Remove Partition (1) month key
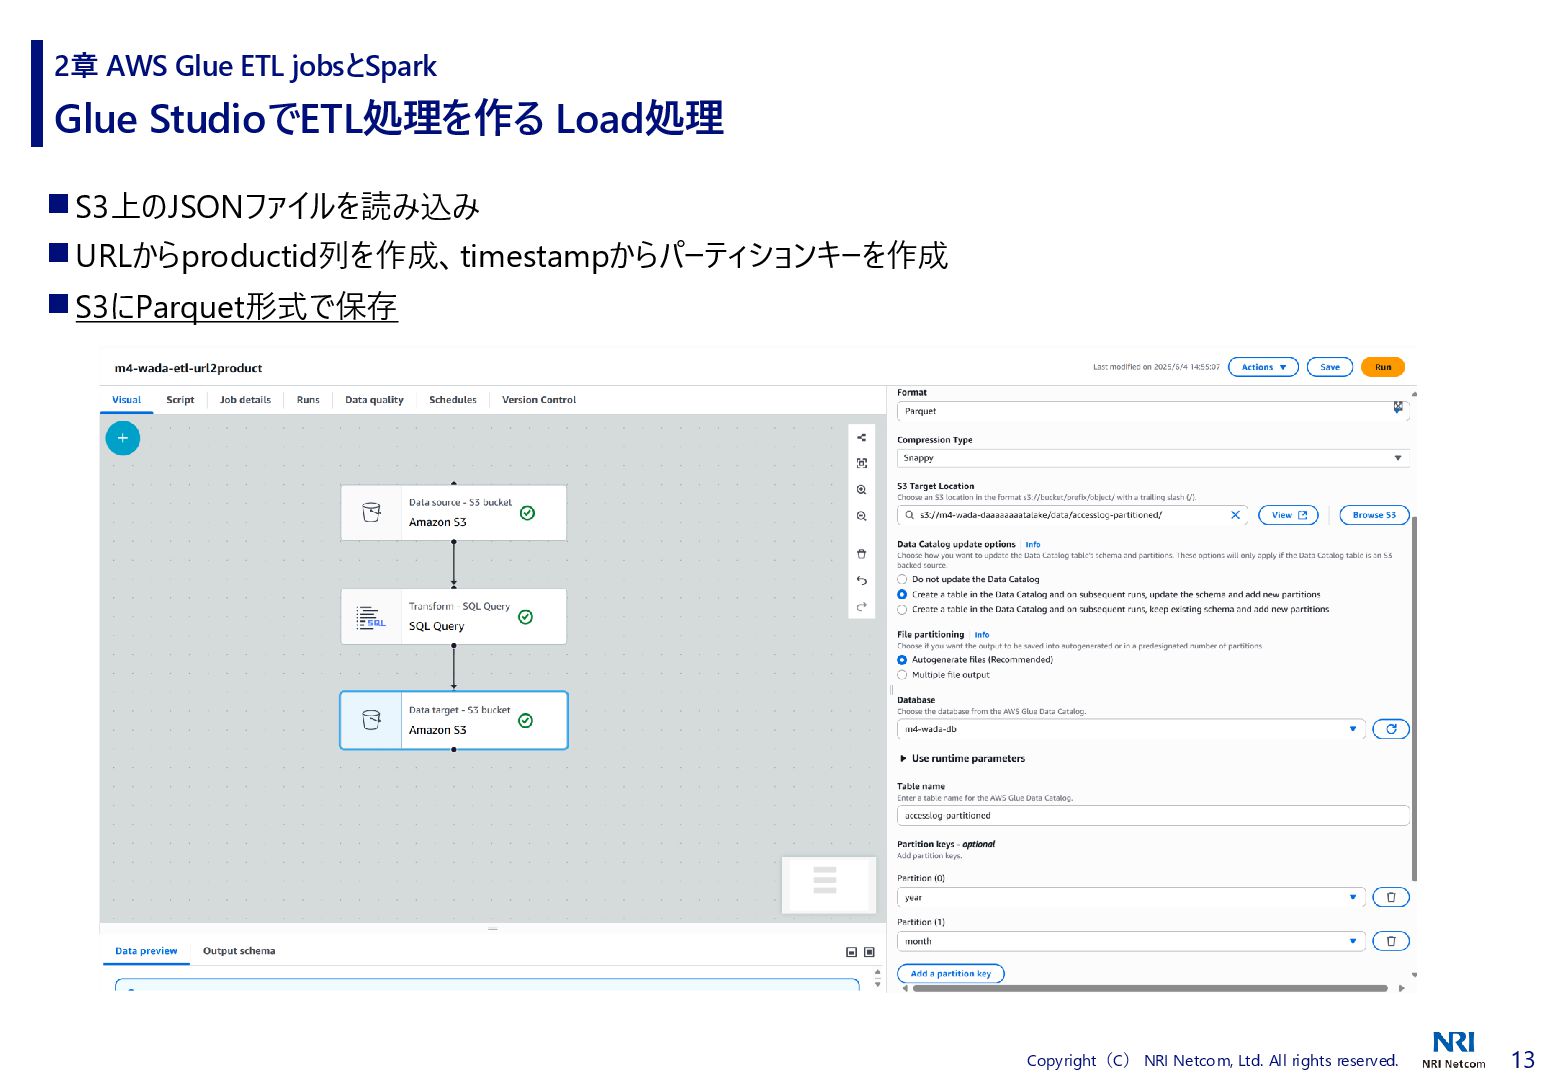This screenshot has width=1560, height=1080. [x=1391, y=941]
